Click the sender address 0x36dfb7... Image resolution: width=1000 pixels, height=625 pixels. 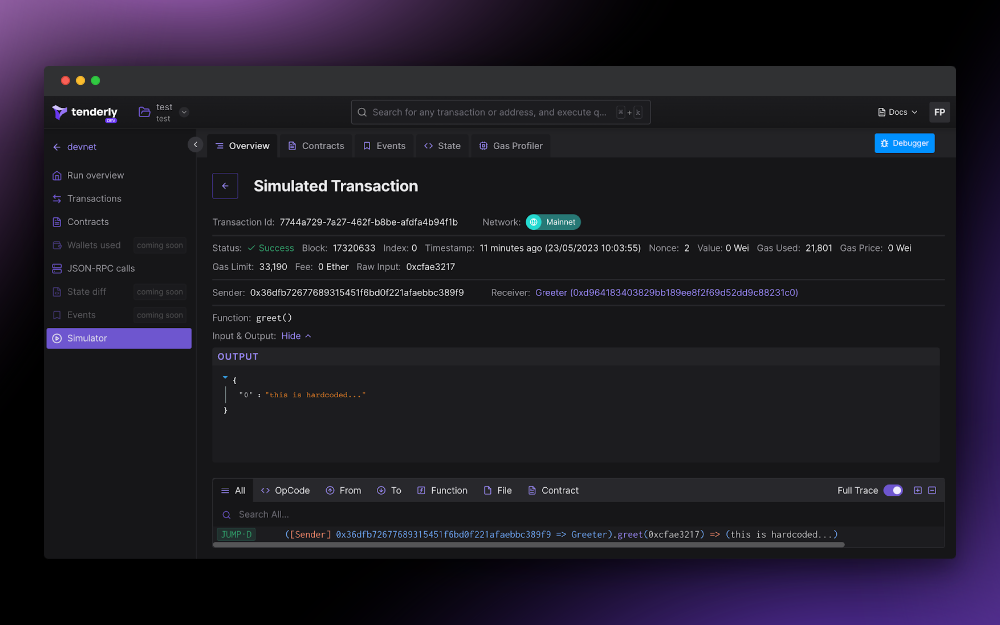(x=357, y=293)
